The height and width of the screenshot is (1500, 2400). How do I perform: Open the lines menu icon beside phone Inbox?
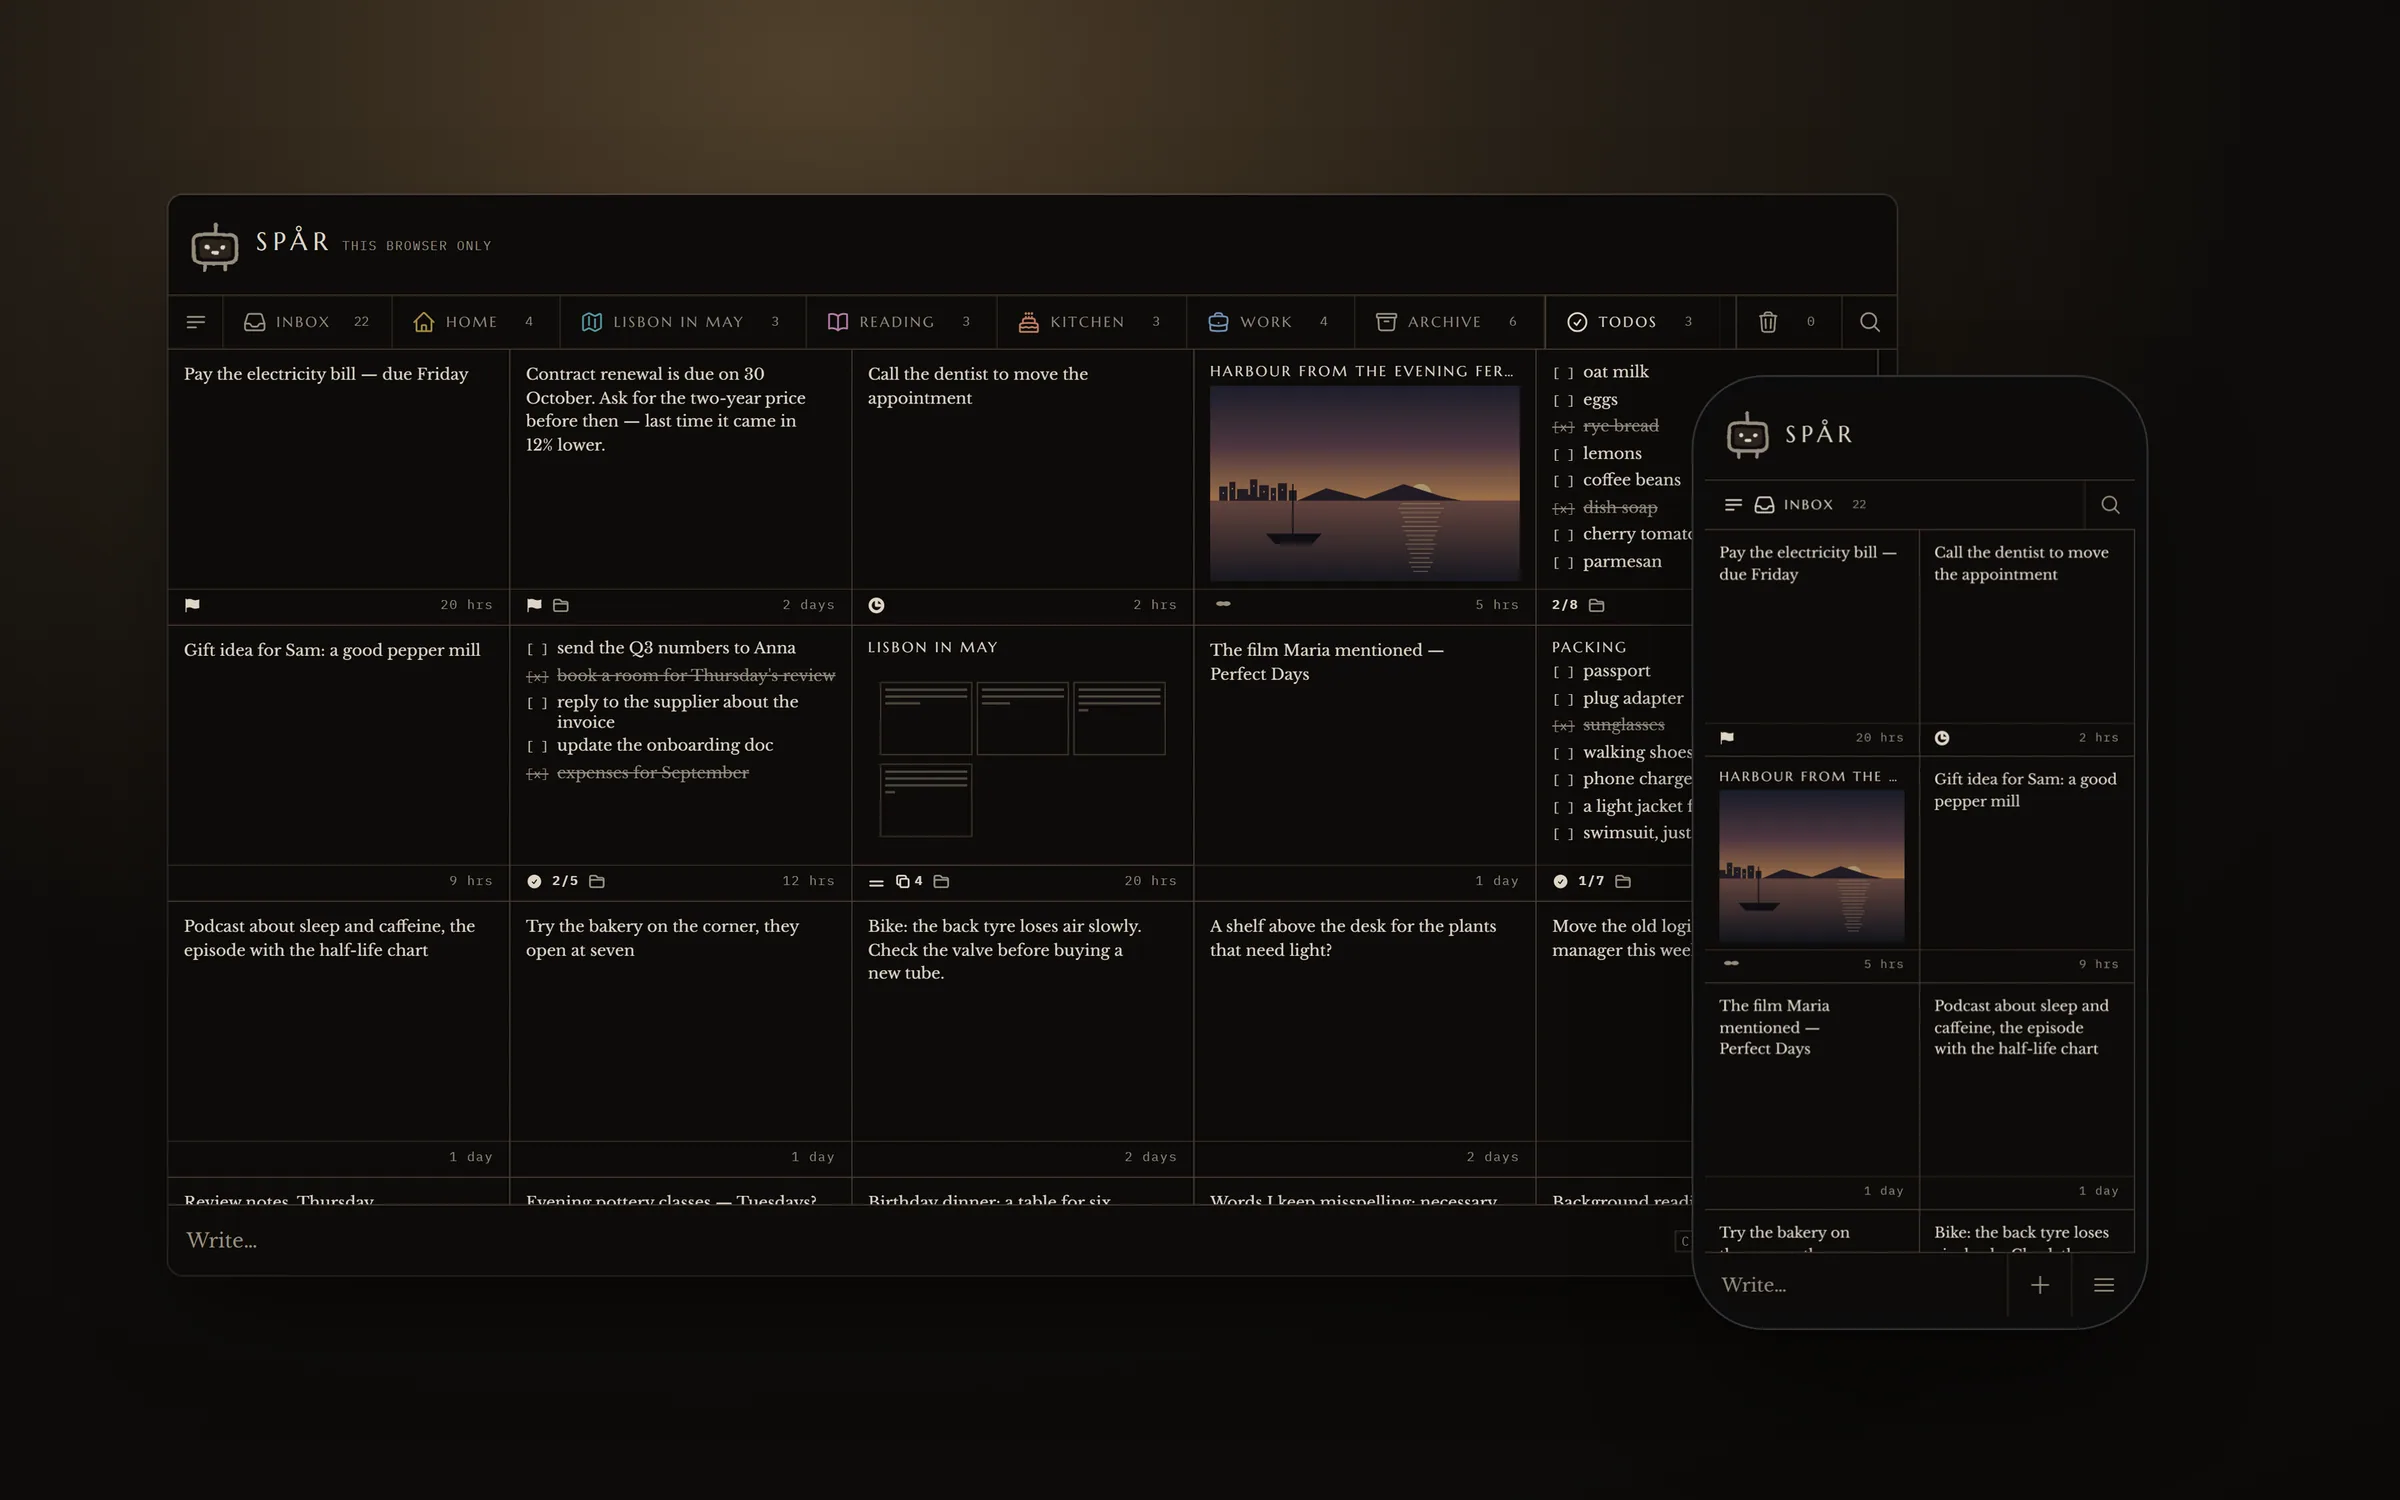click(x=1734, y=505)
